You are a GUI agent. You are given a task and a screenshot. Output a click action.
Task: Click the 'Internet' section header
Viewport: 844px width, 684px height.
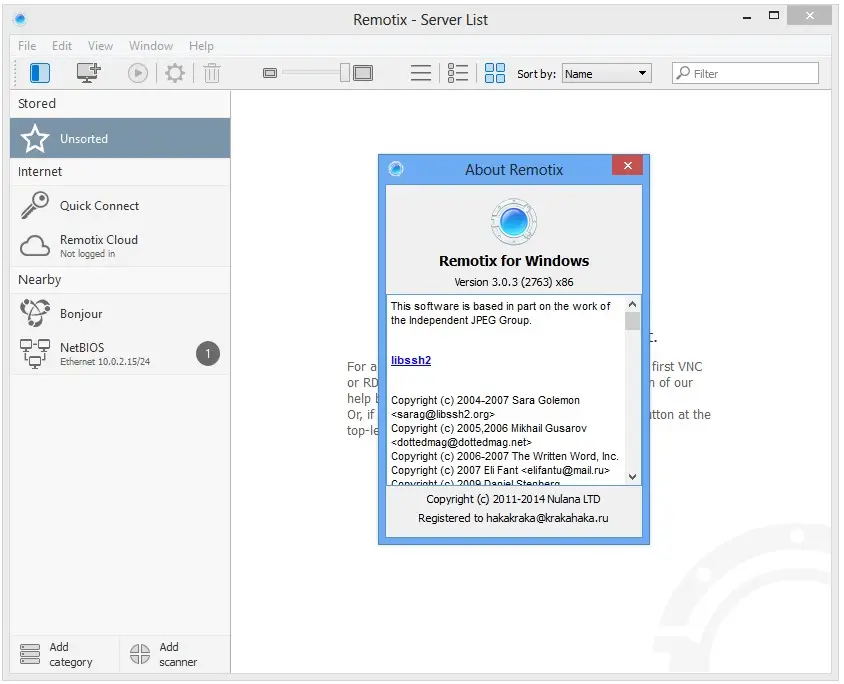pos(40,171)
